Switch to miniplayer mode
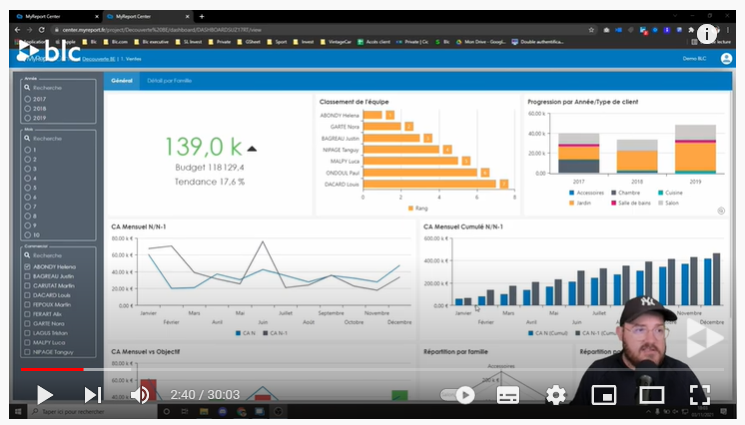The height and width of the screenshot is (425, 745). [x=603, y=395]
